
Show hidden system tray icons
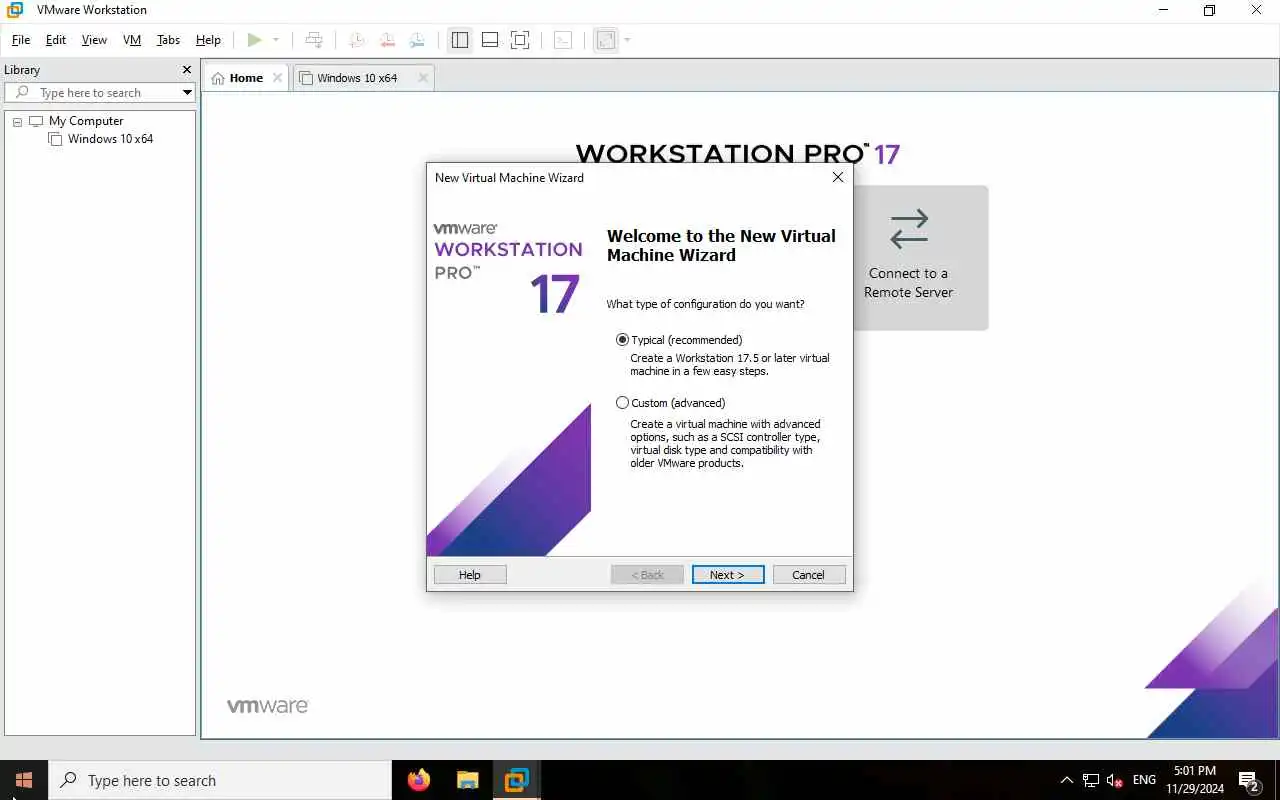1066,780
